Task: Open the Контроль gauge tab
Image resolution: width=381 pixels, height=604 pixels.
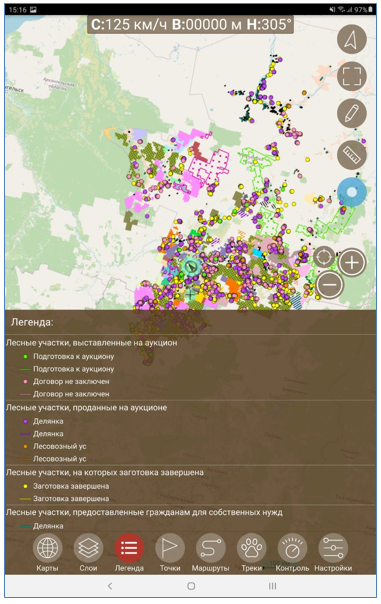Action: click(x=292, y=552)
